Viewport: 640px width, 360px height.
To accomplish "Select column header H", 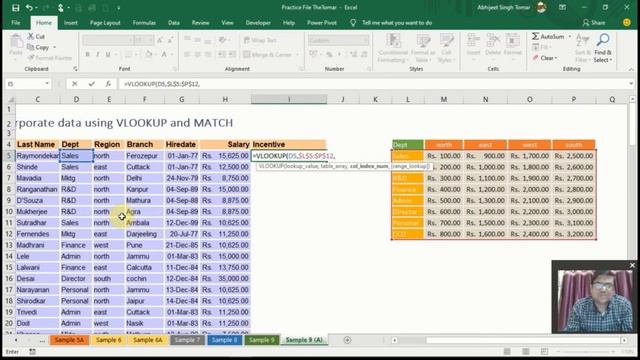I will pyautogui.click(x=225, y=99).
